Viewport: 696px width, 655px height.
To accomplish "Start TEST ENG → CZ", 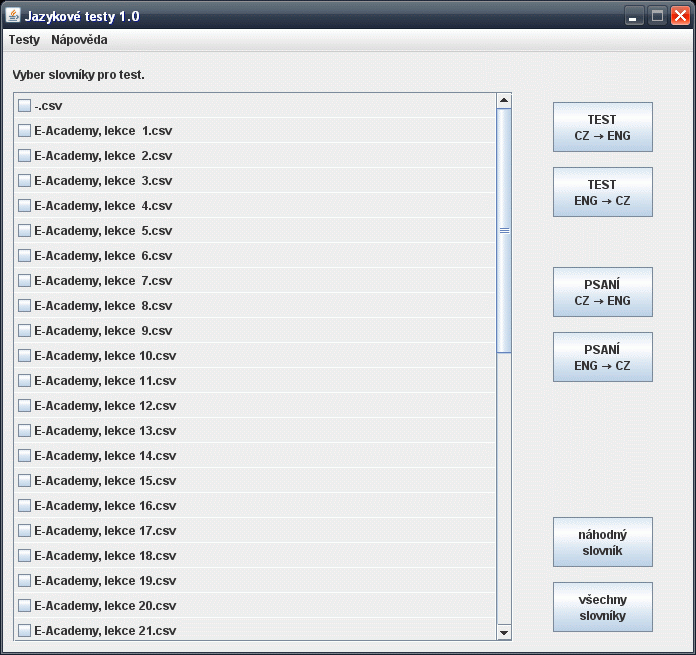I will [602, 192].
